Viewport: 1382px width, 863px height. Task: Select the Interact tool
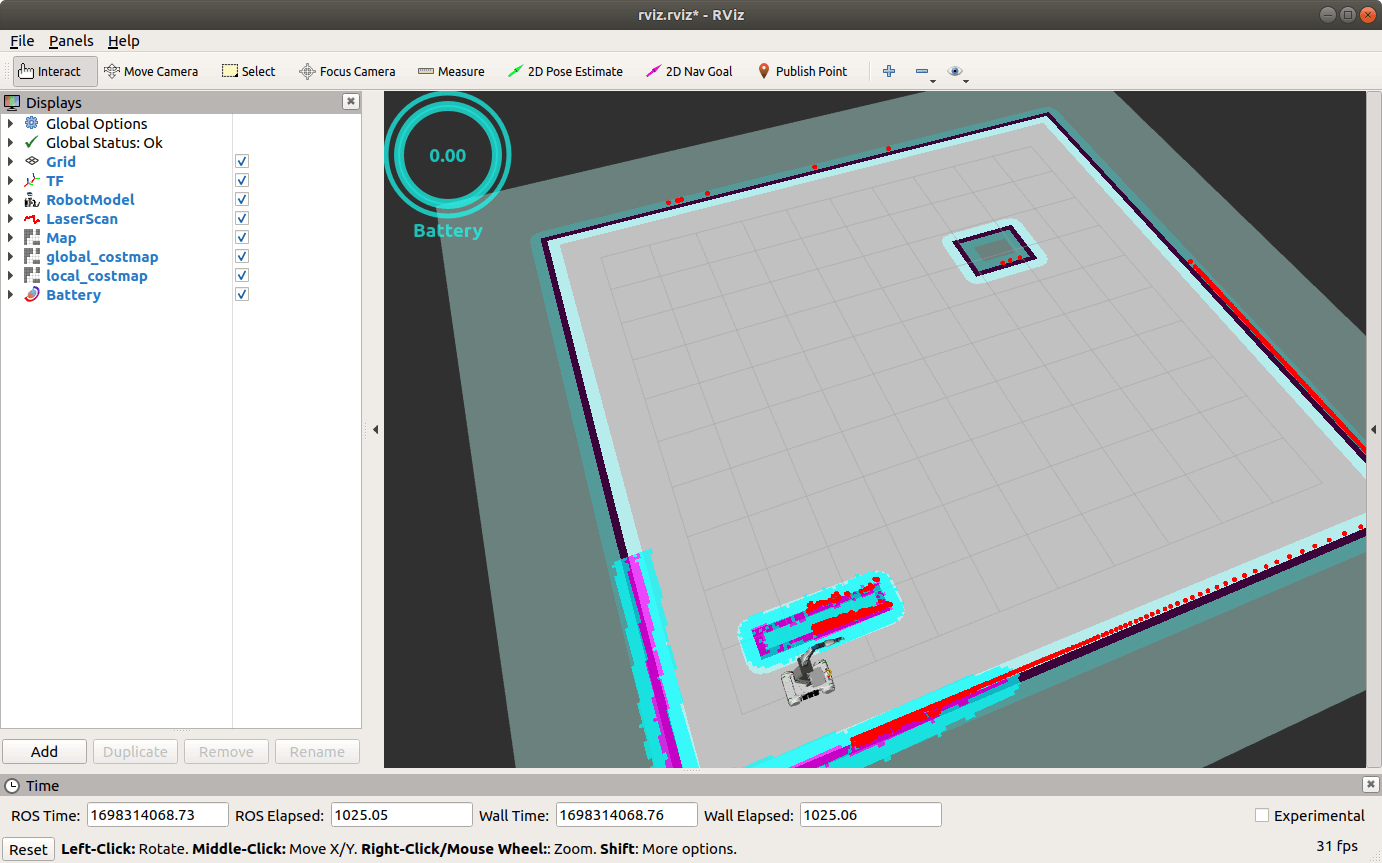(x=55, y=71)
